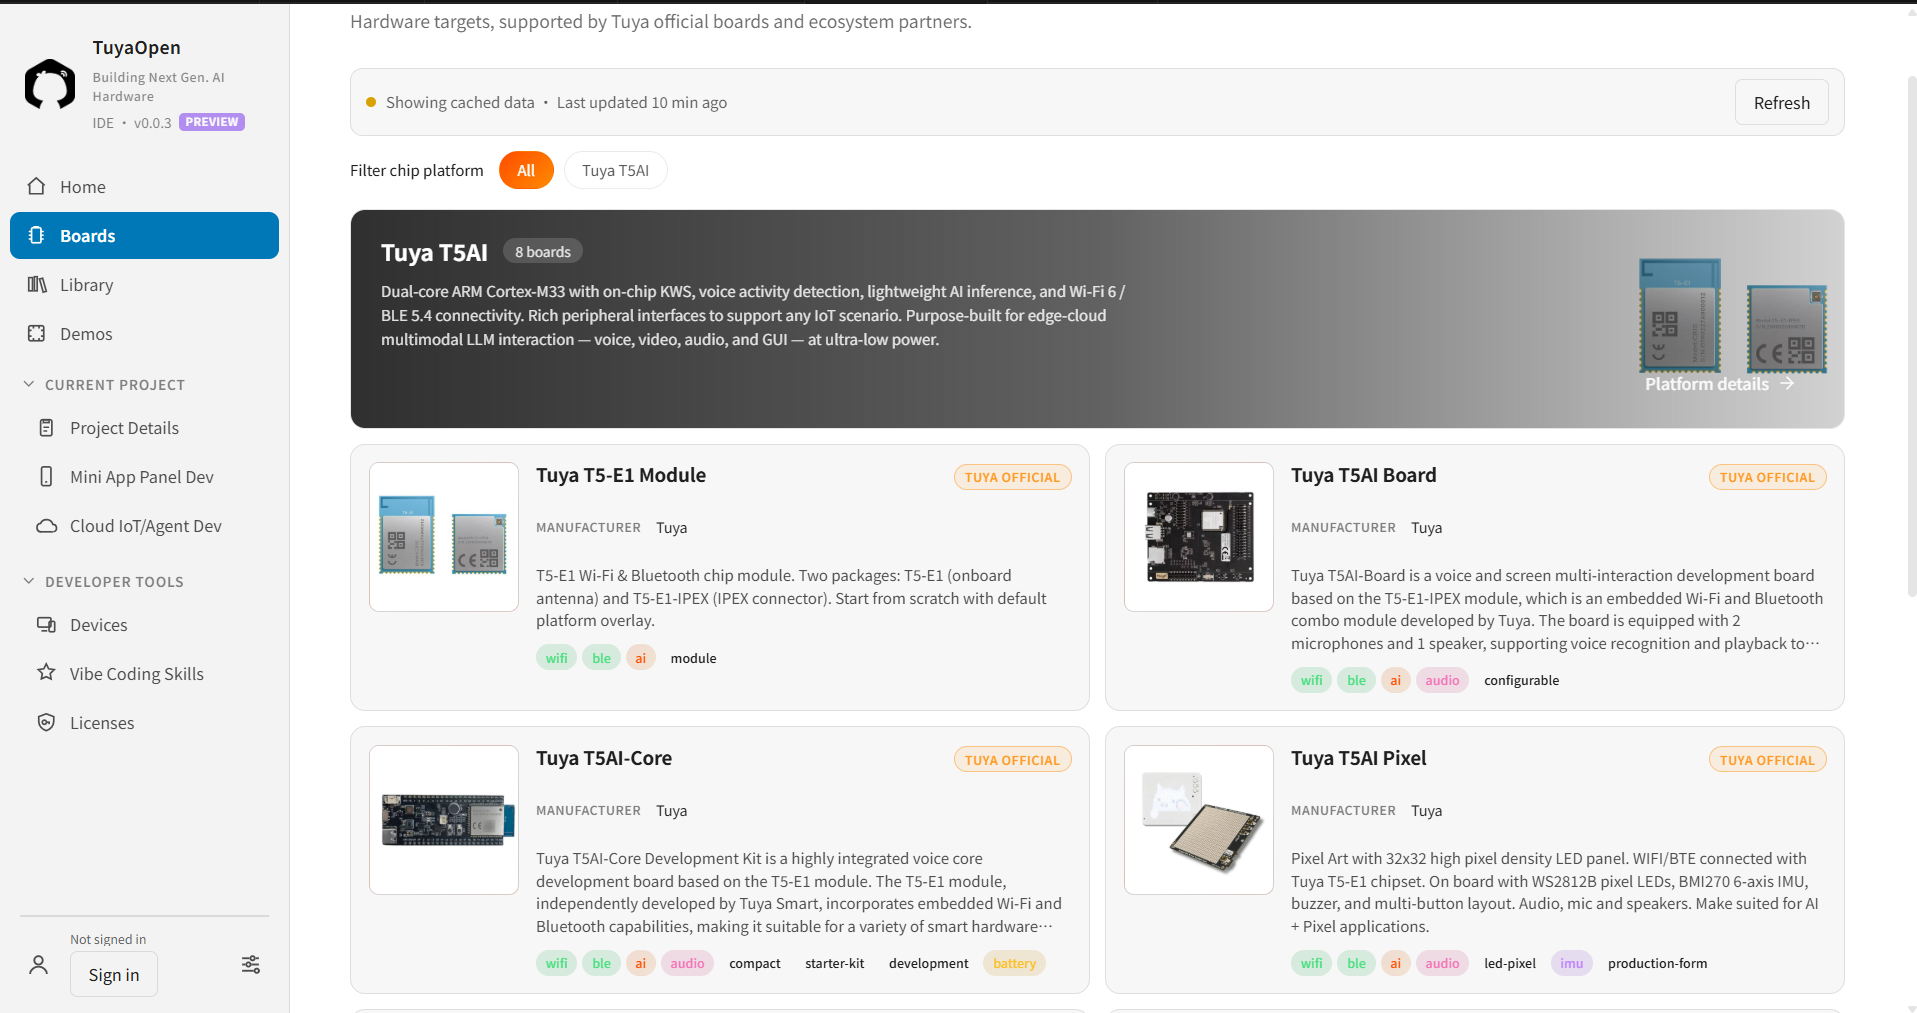Click the 'compact' tag on T5AI-Core
Viewport: 1917px width, 1013px height.
pyautogui.click(x=755, y=963)
